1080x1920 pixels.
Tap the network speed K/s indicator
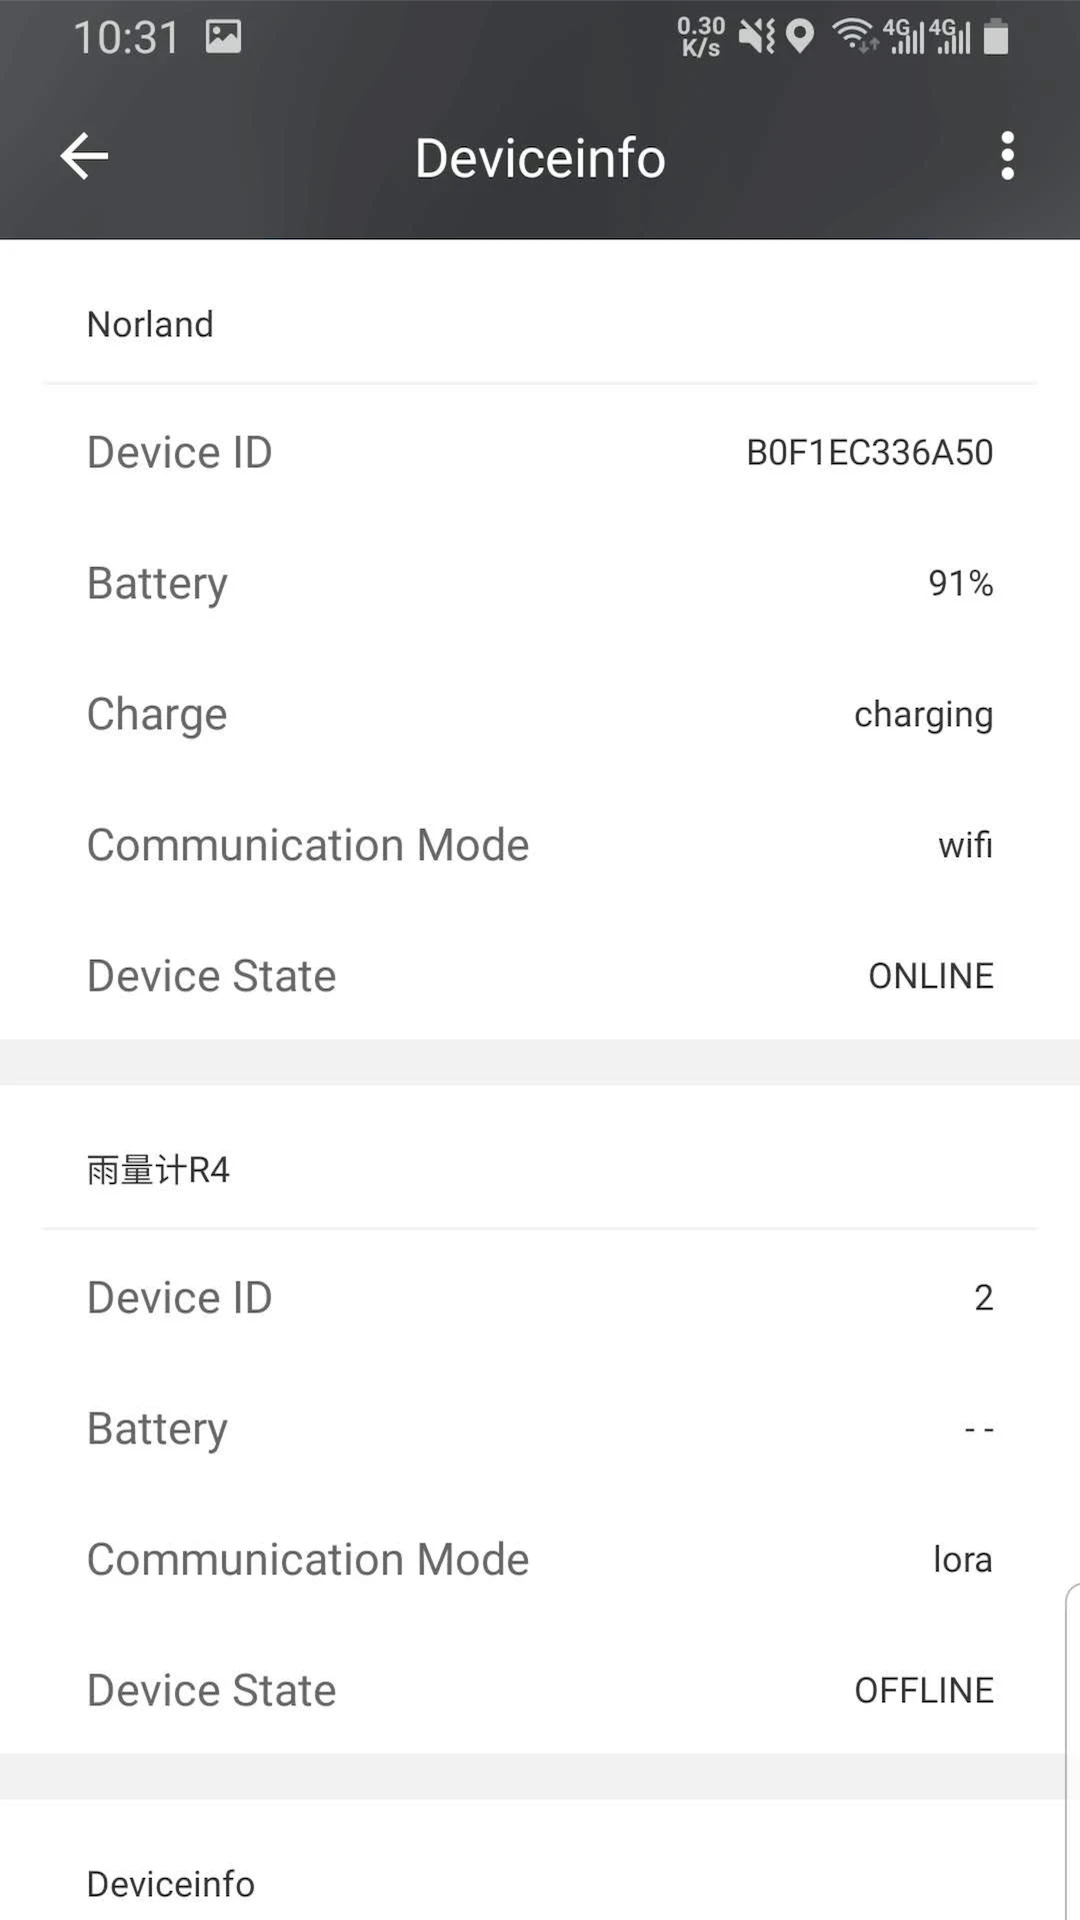(x=701, y=37)
